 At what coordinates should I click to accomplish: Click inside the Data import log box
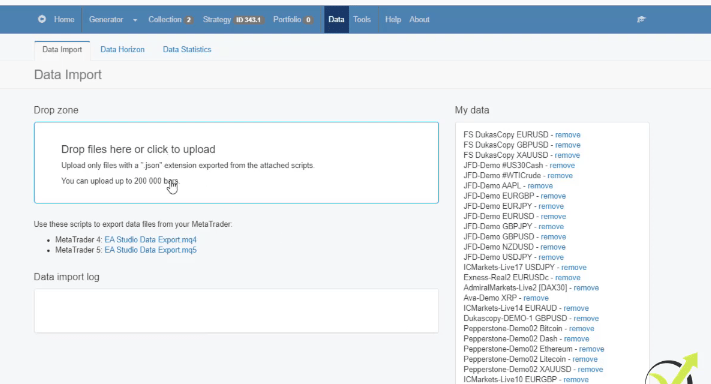(236, 311)
